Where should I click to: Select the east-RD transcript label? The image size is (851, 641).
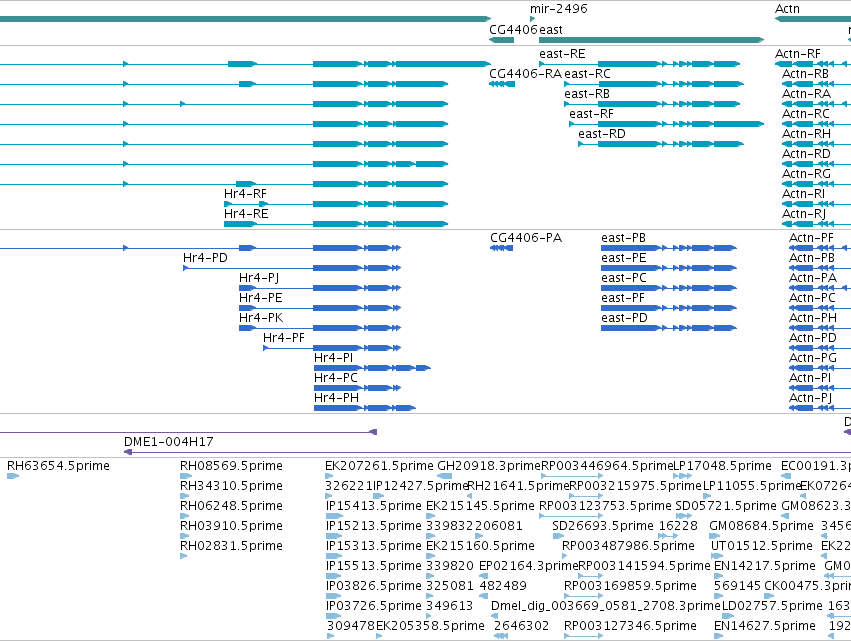click(602, 134)
